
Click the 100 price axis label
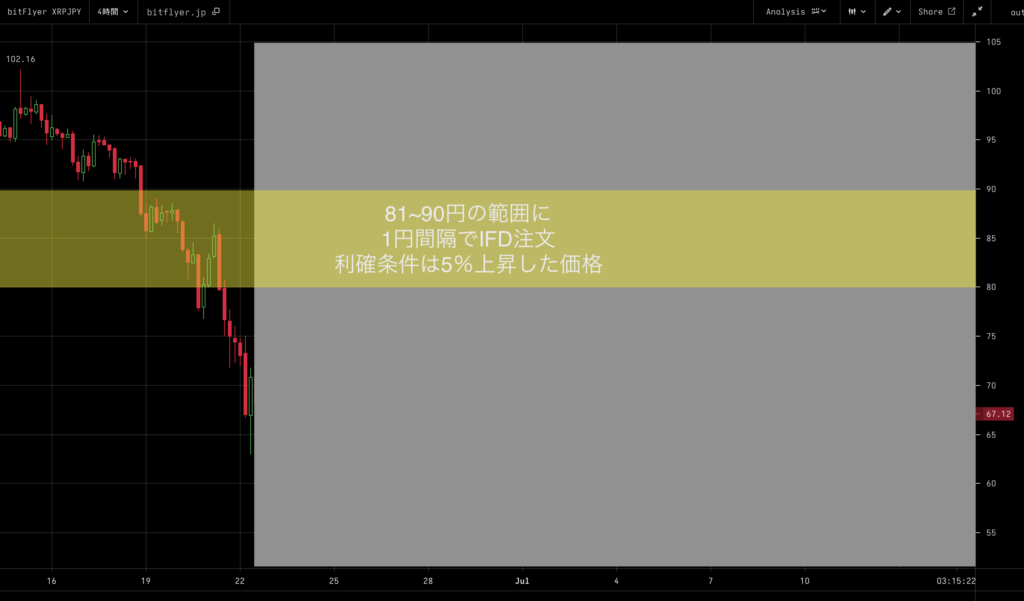[x=994, y=91]
